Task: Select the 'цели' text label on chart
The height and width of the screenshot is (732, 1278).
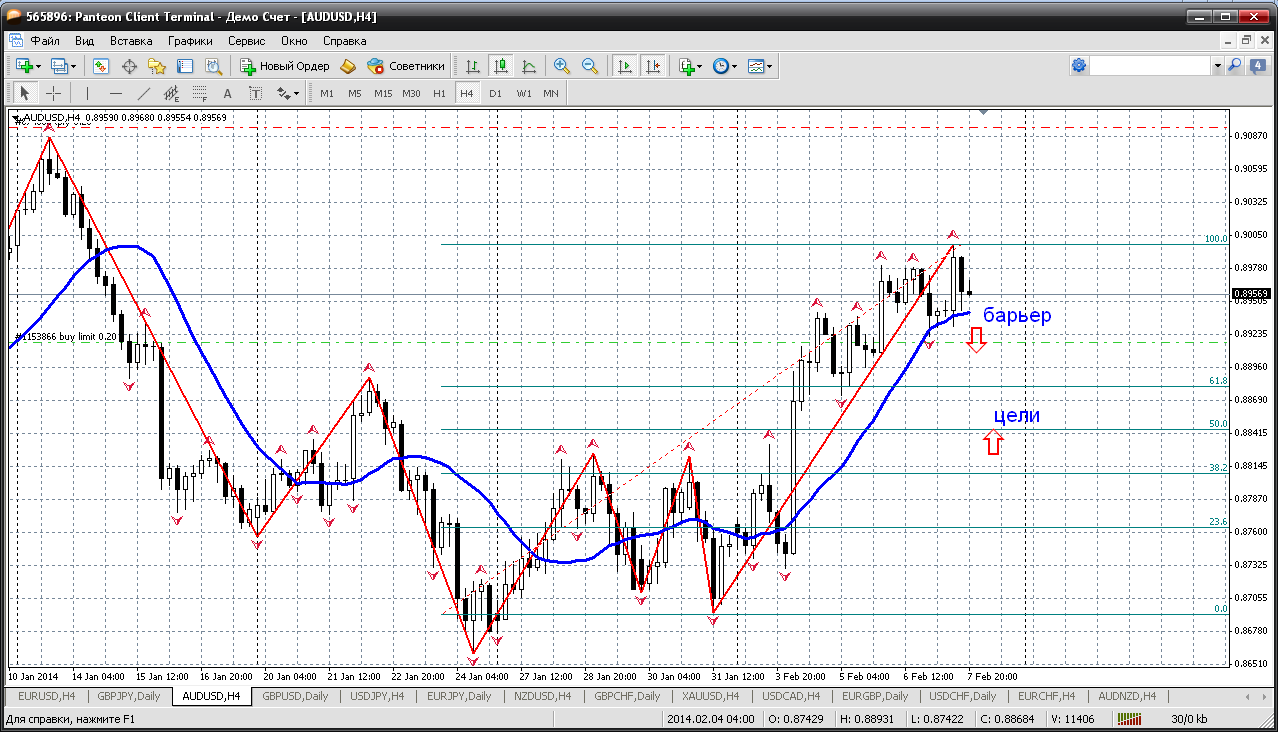Action: (x=1016, y=415)
